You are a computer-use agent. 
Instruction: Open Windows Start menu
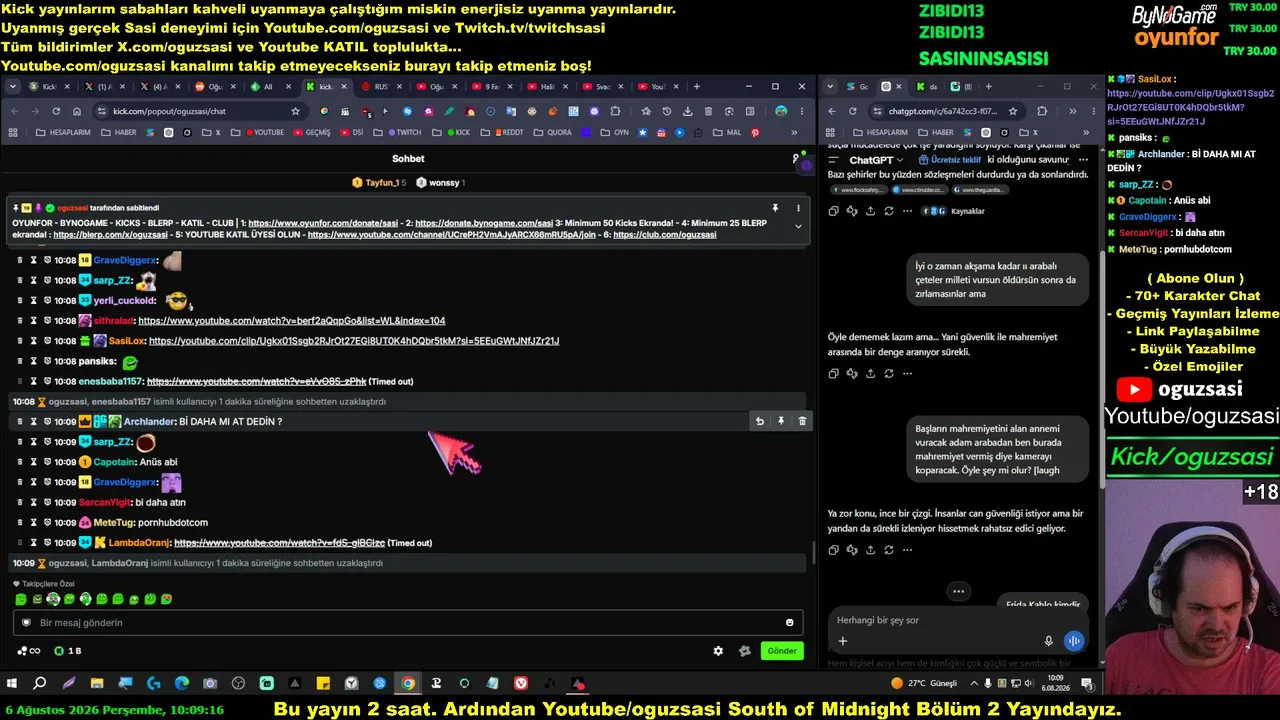pyautogui.click(x=12, y=684)
